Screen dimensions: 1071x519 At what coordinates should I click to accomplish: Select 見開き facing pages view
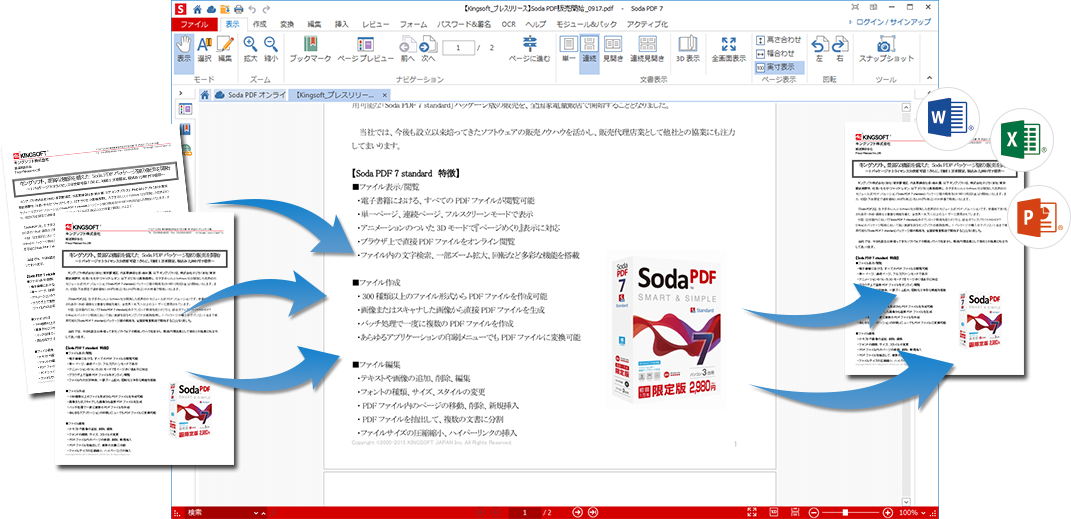click(x=613, y=49)
